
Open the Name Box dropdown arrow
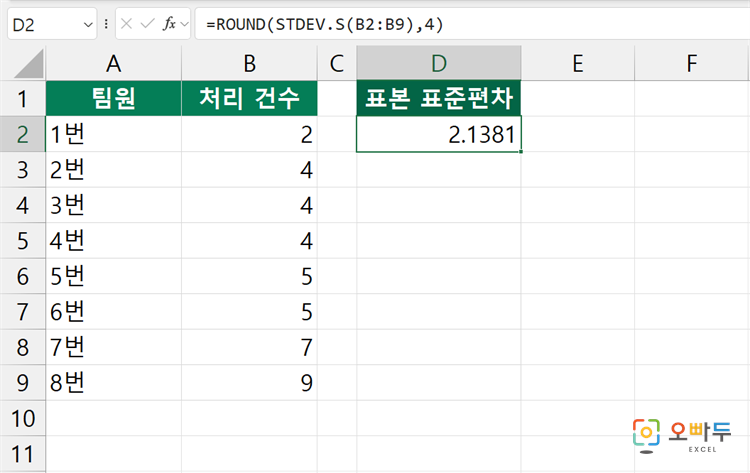pos(88,24)
